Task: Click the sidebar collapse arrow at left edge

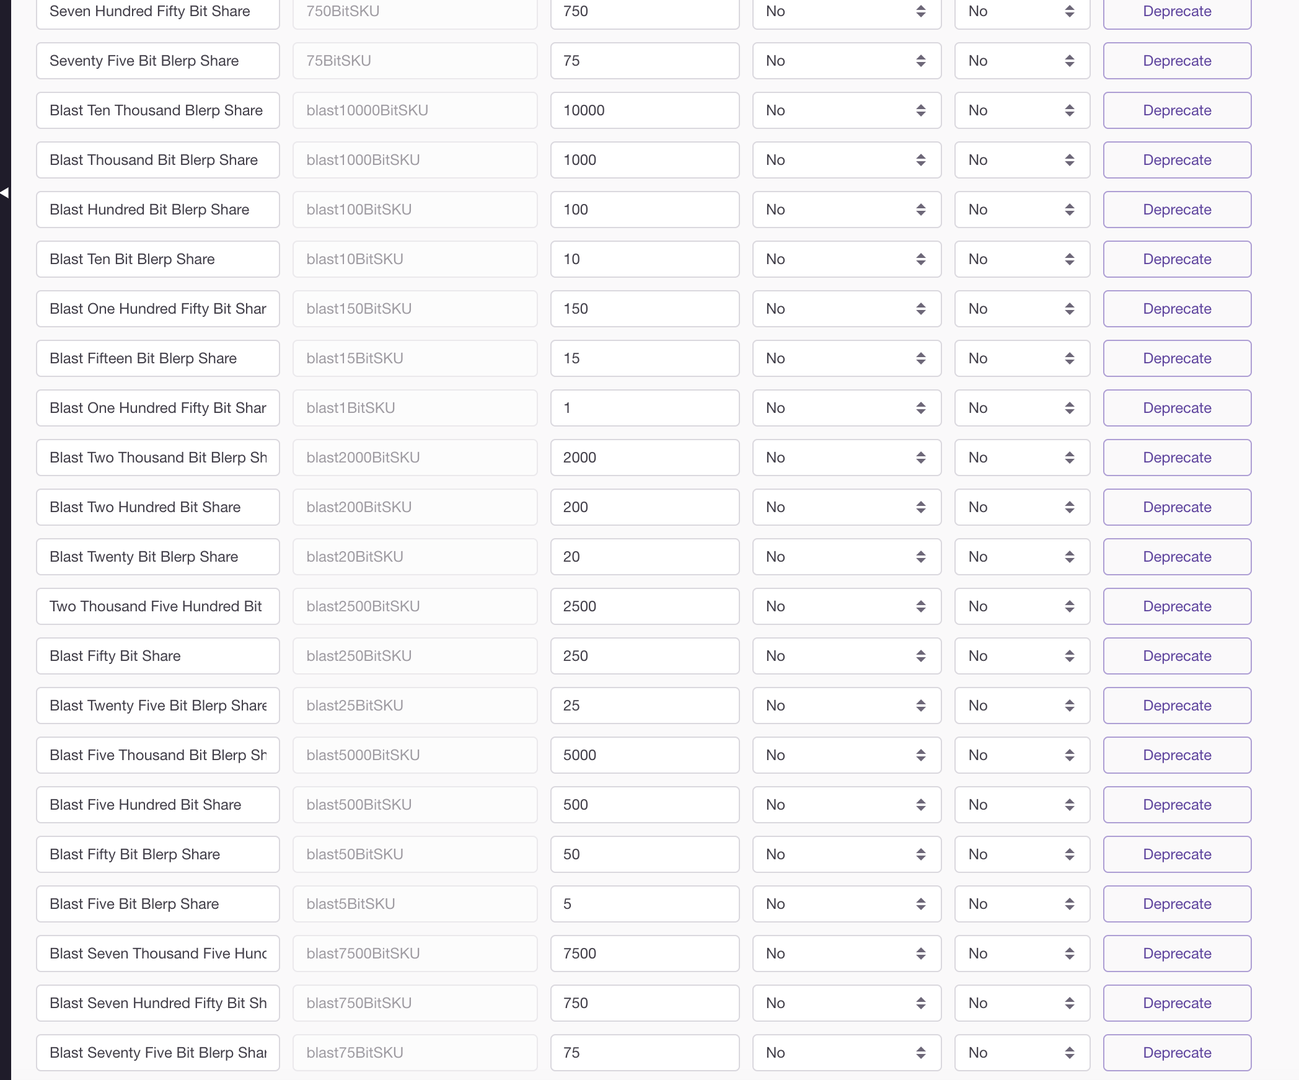Action: (5, 192)
